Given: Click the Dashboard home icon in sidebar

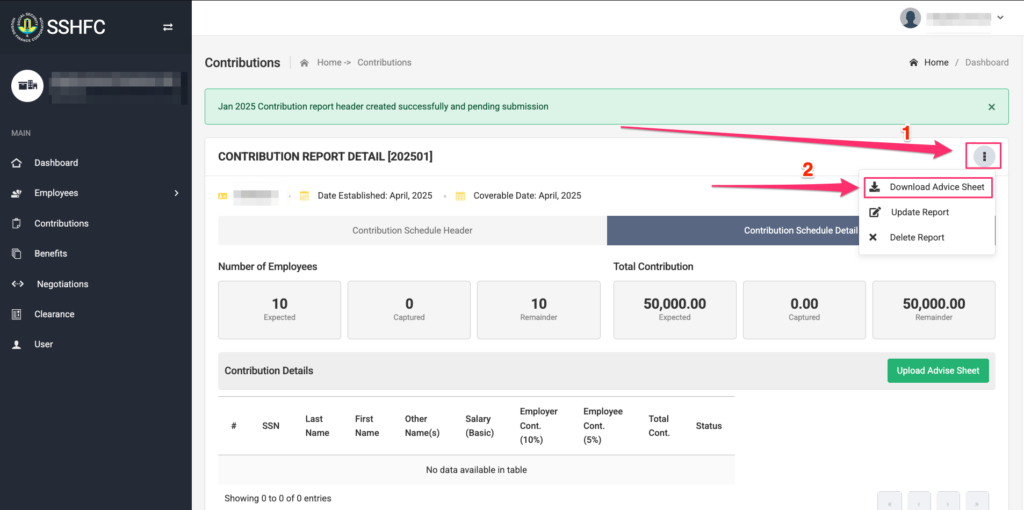Looking at the screenshot, I should (16, 163).
